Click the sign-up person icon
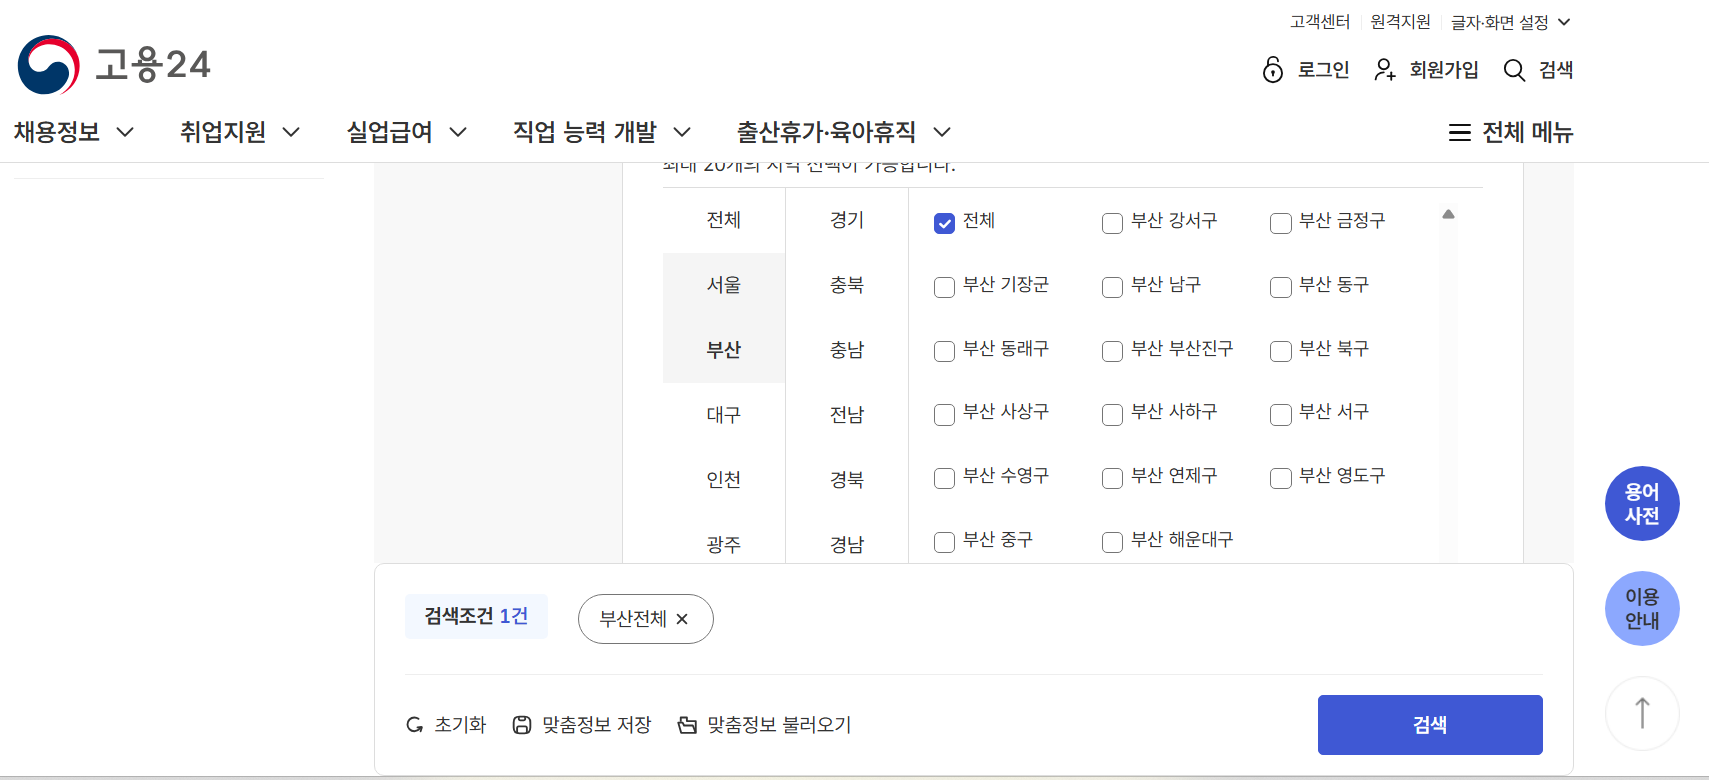 pos(1385,69)
